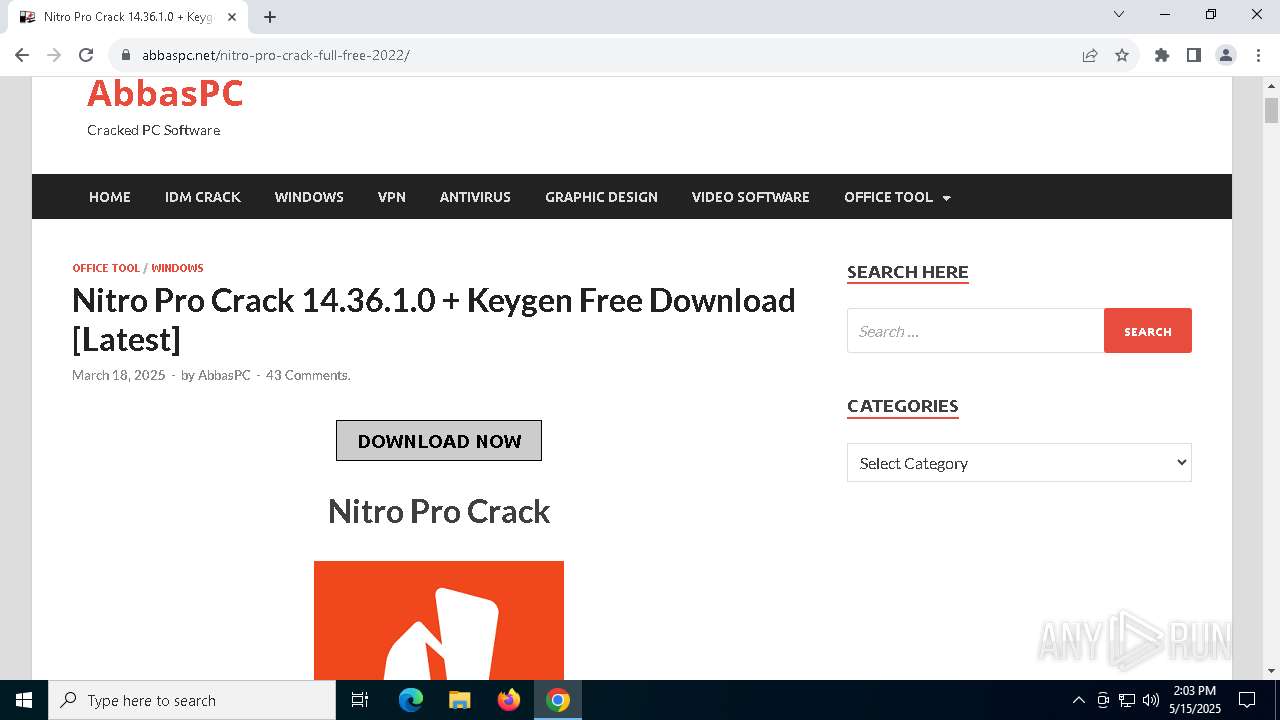
Task: Close the Nitro Pro Crack tab
Action: (232, 17)
